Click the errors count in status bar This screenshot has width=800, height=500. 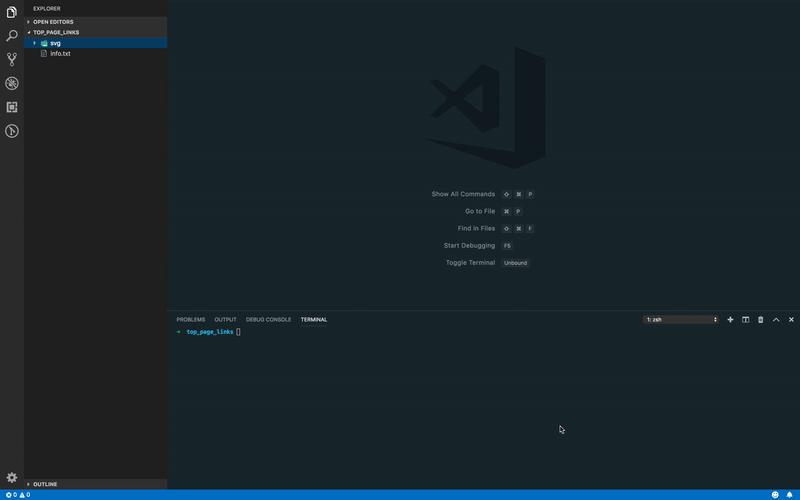click(11, 495)
